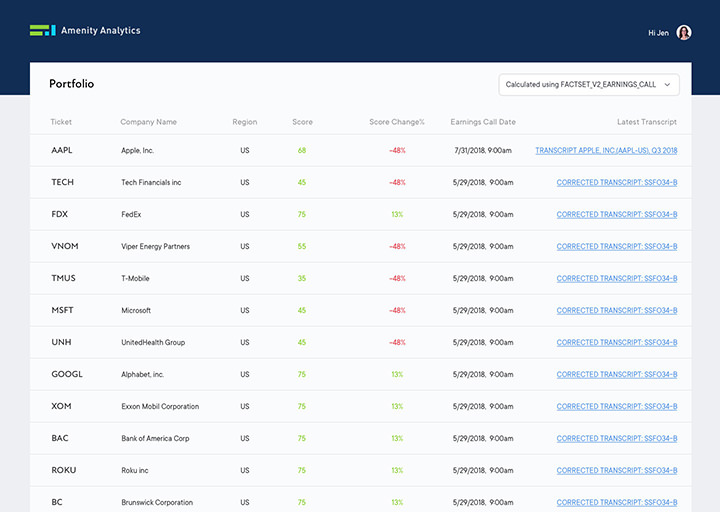Viewport: 720px width, 512px height.
Task: Click the dropdown chevron arrow in Portfolio header
Action: (x=667, y=84)
